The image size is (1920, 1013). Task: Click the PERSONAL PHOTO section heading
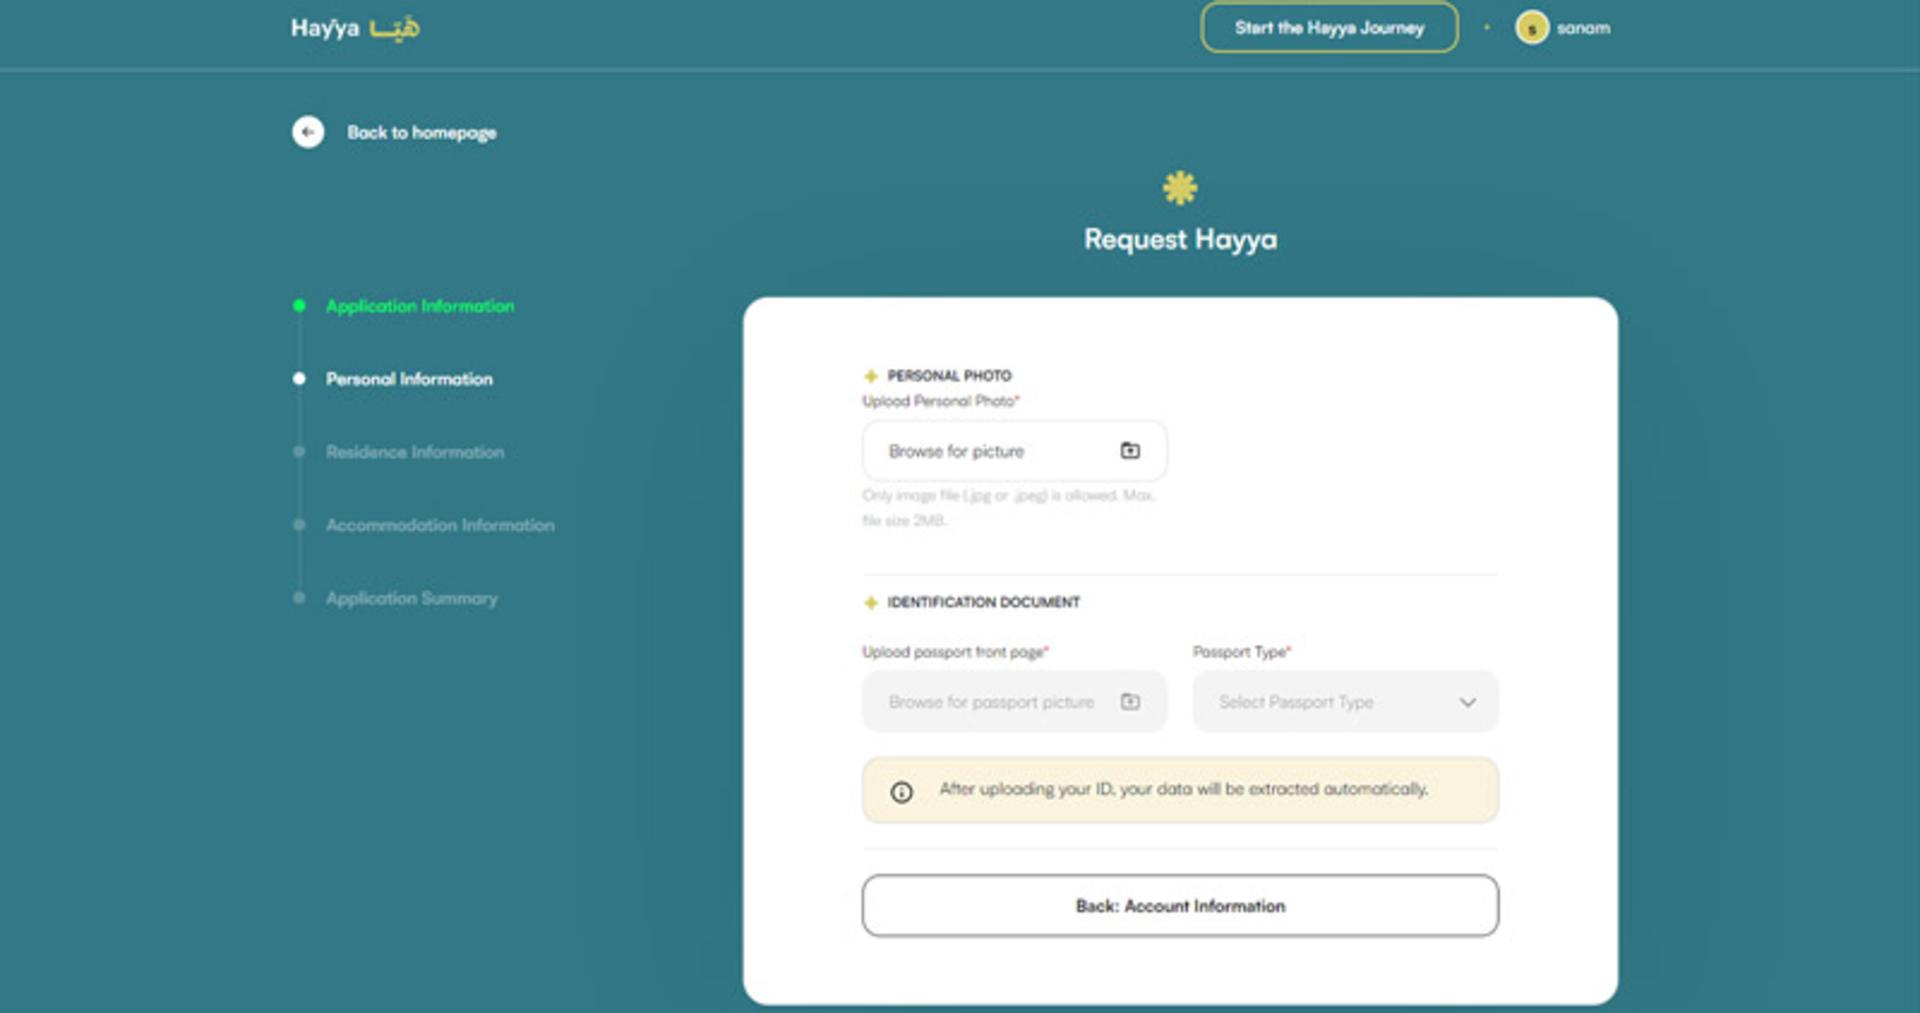[949, 376]
